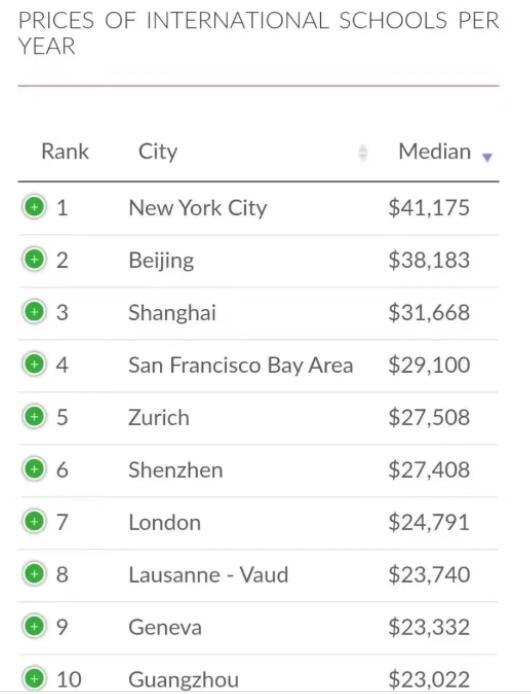Click the City column sort arrows
The width and height of the screenshot is (531, 694).
coord(363,153)
